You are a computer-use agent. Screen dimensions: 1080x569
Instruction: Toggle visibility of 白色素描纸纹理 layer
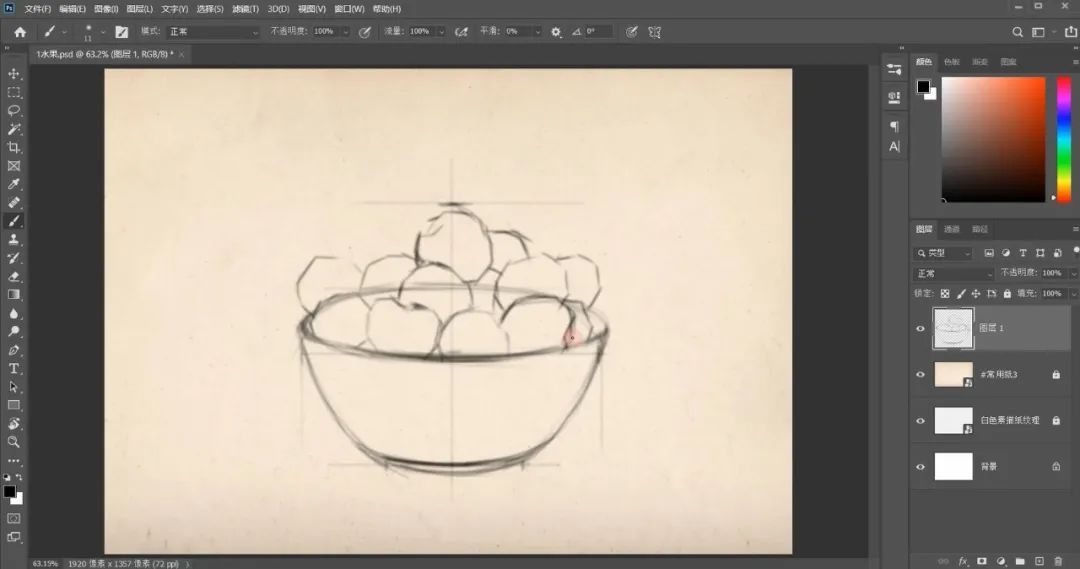pyautogui.click(x=920, y=421)
